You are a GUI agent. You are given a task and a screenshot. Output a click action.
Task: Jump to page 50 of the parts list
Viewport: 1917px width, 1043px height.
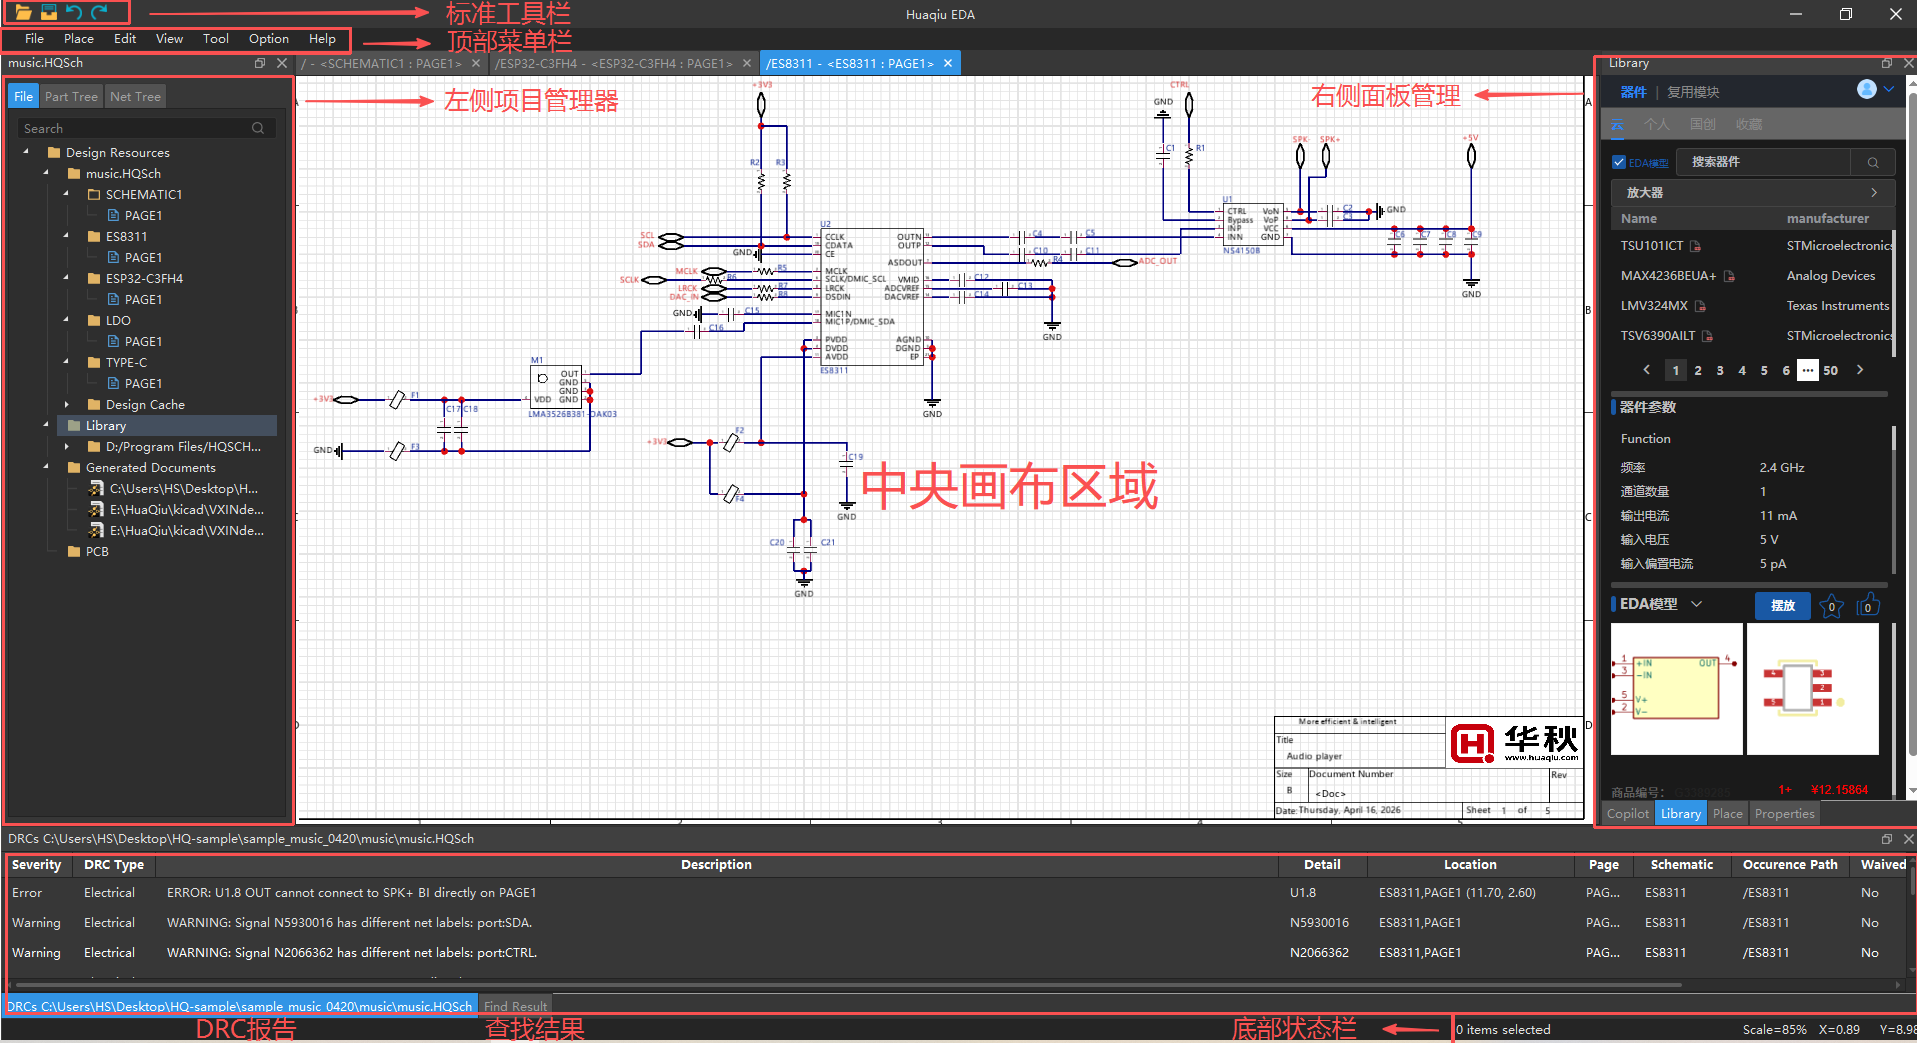(x=1830, y=370)
